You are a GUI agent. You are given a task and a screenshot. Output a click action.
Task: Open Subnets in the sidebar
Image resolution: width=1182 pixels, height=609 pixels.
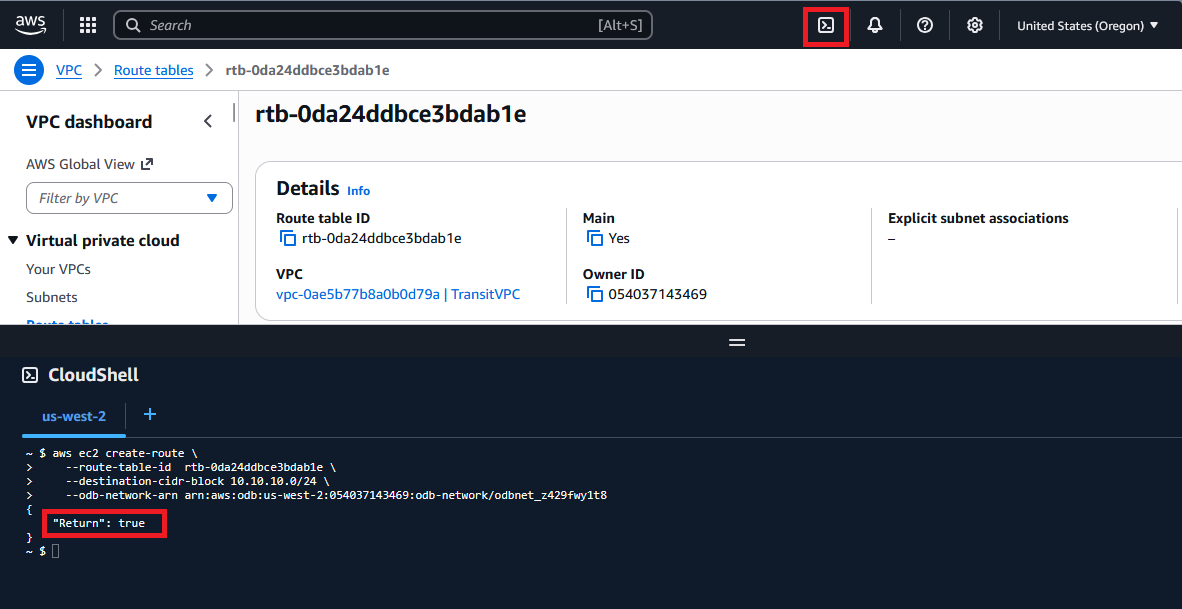click(x=52, y=297)
